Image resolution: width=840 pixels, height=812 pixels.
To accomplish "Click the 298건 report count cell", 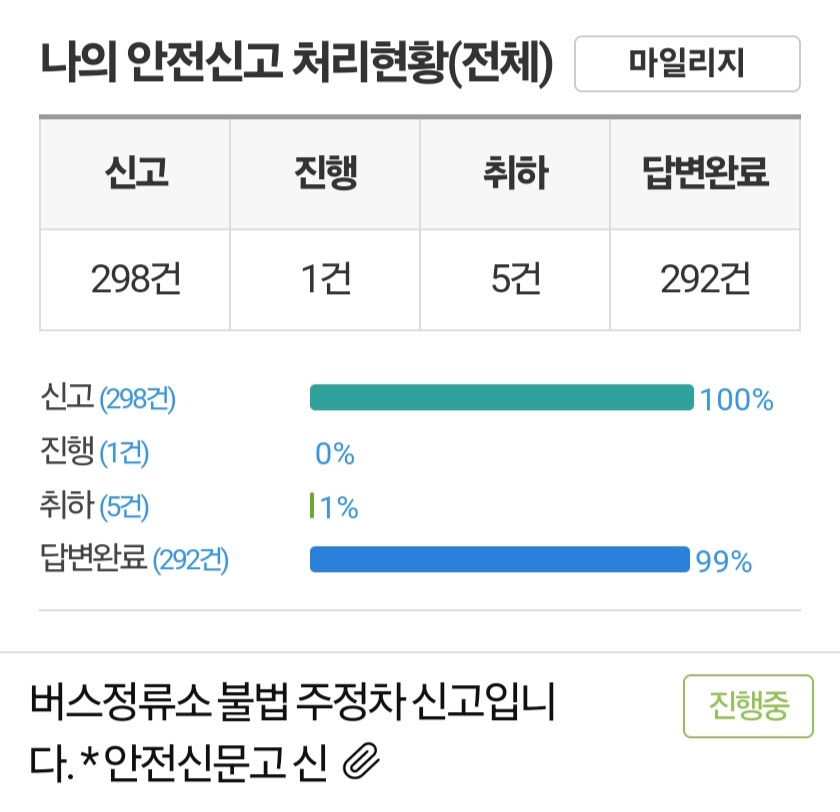I will pyautogui.click(x=135, y=280).
